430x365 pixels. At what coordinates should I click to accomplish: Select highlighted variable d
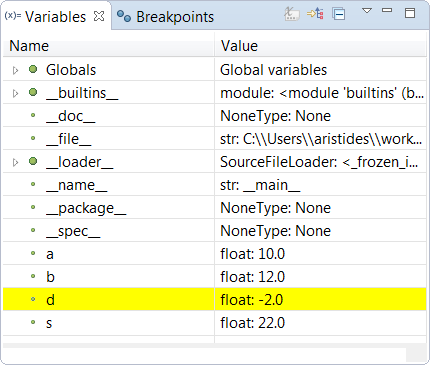(215, 300)
